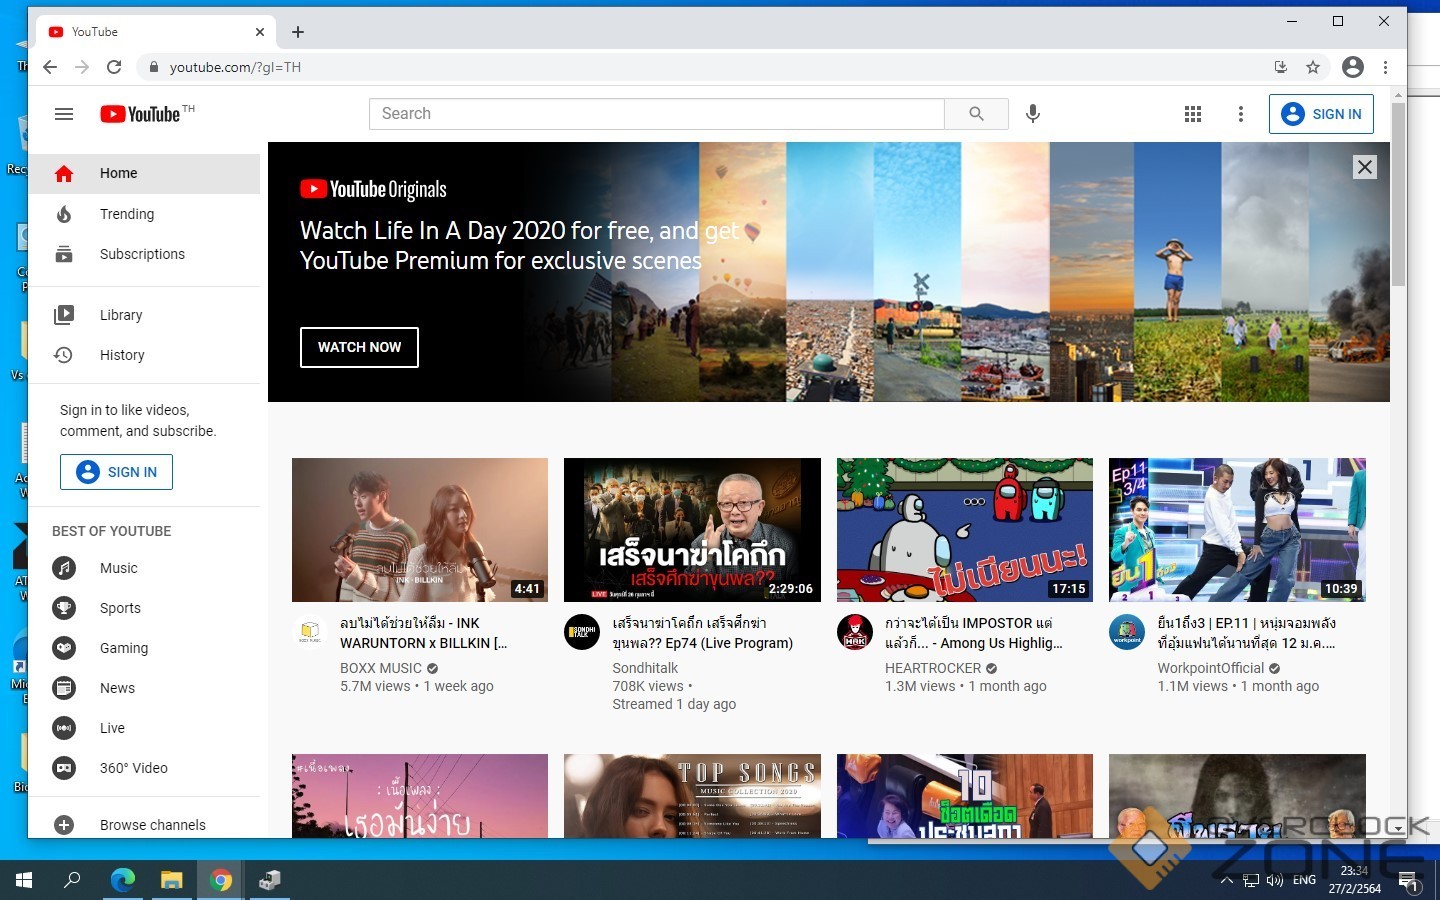Click Sign In button in header
Viewport: 1440px width, 900px height.
tap(1321, 114)
